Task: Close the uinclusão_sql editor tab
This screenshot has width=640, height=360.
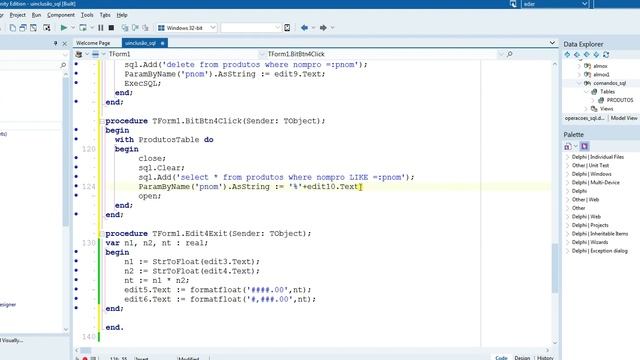Action: (x=162, y=43)
